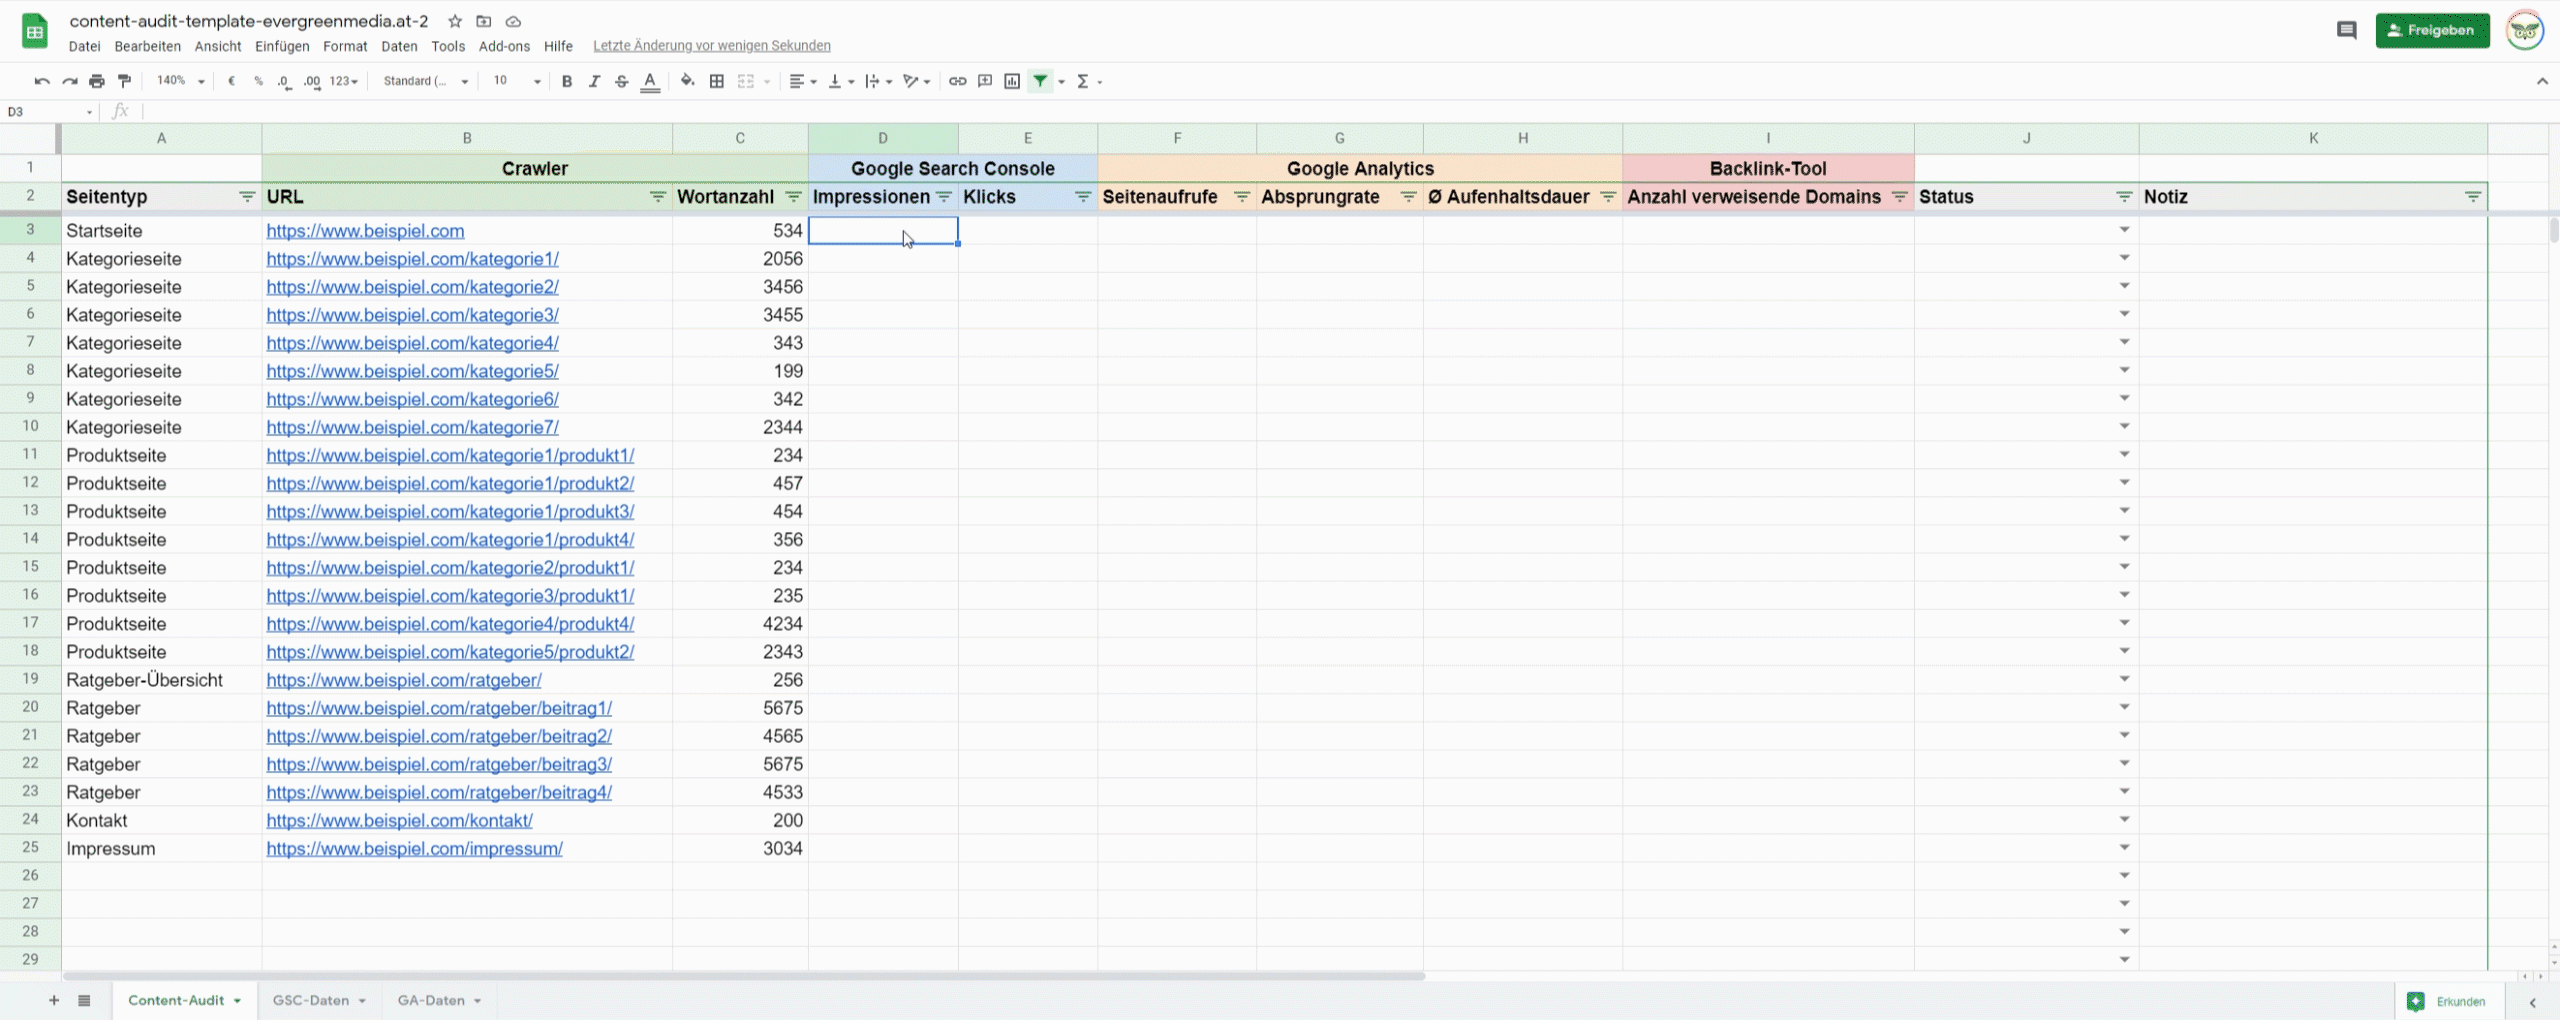
Task: Open the kategorie1/produkt1/ link
Action: tap(450, 455)
